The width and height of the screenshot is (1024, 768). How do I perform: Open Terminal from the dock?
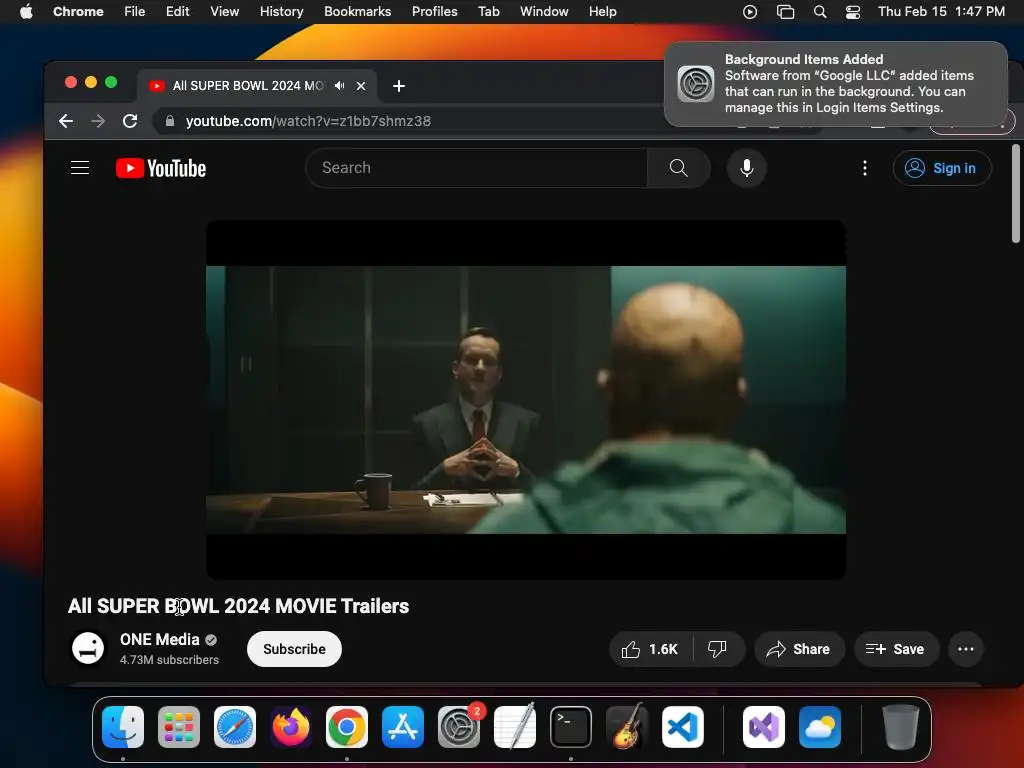(x=571, y=727)
